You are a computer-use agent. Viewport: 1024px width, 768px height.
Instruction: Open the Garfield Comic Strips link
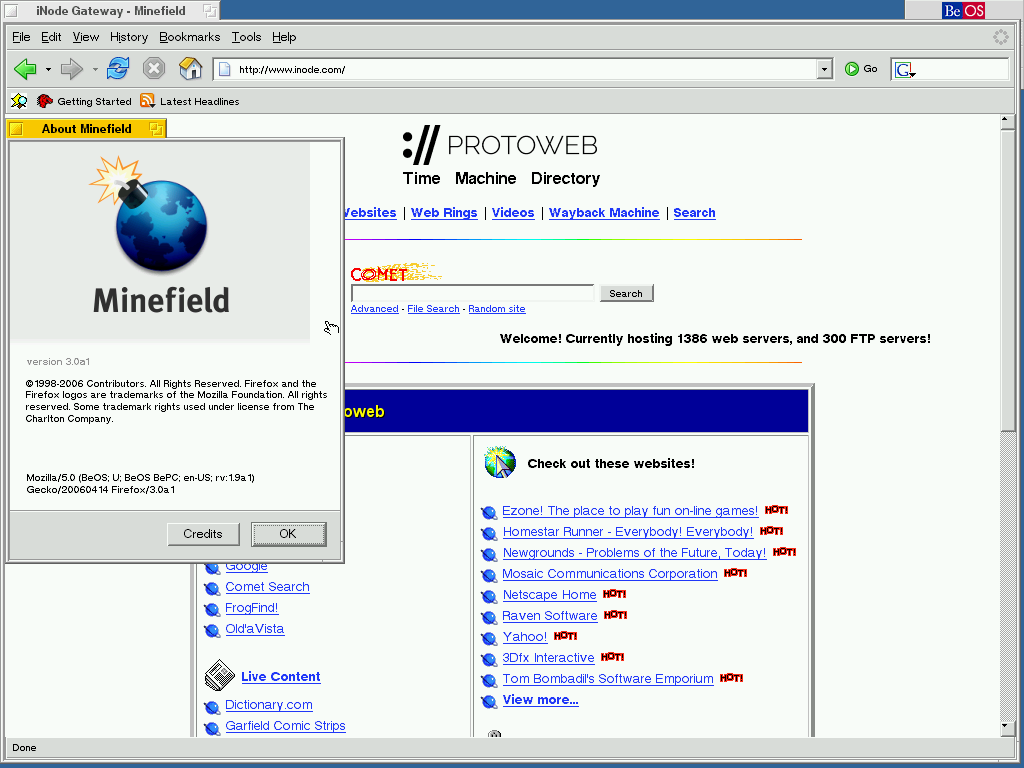point(285,726)
